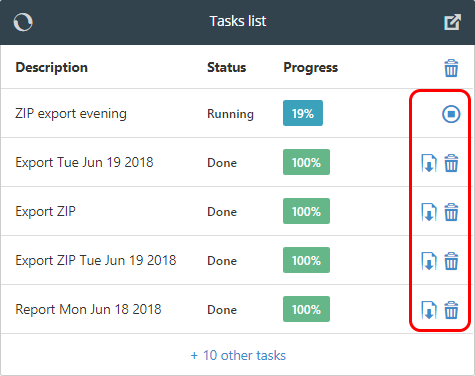Image resolution: width=475 pixels, height=376 pixels.
Task: Click the 19% progress badge
Action: click(303, 113)
